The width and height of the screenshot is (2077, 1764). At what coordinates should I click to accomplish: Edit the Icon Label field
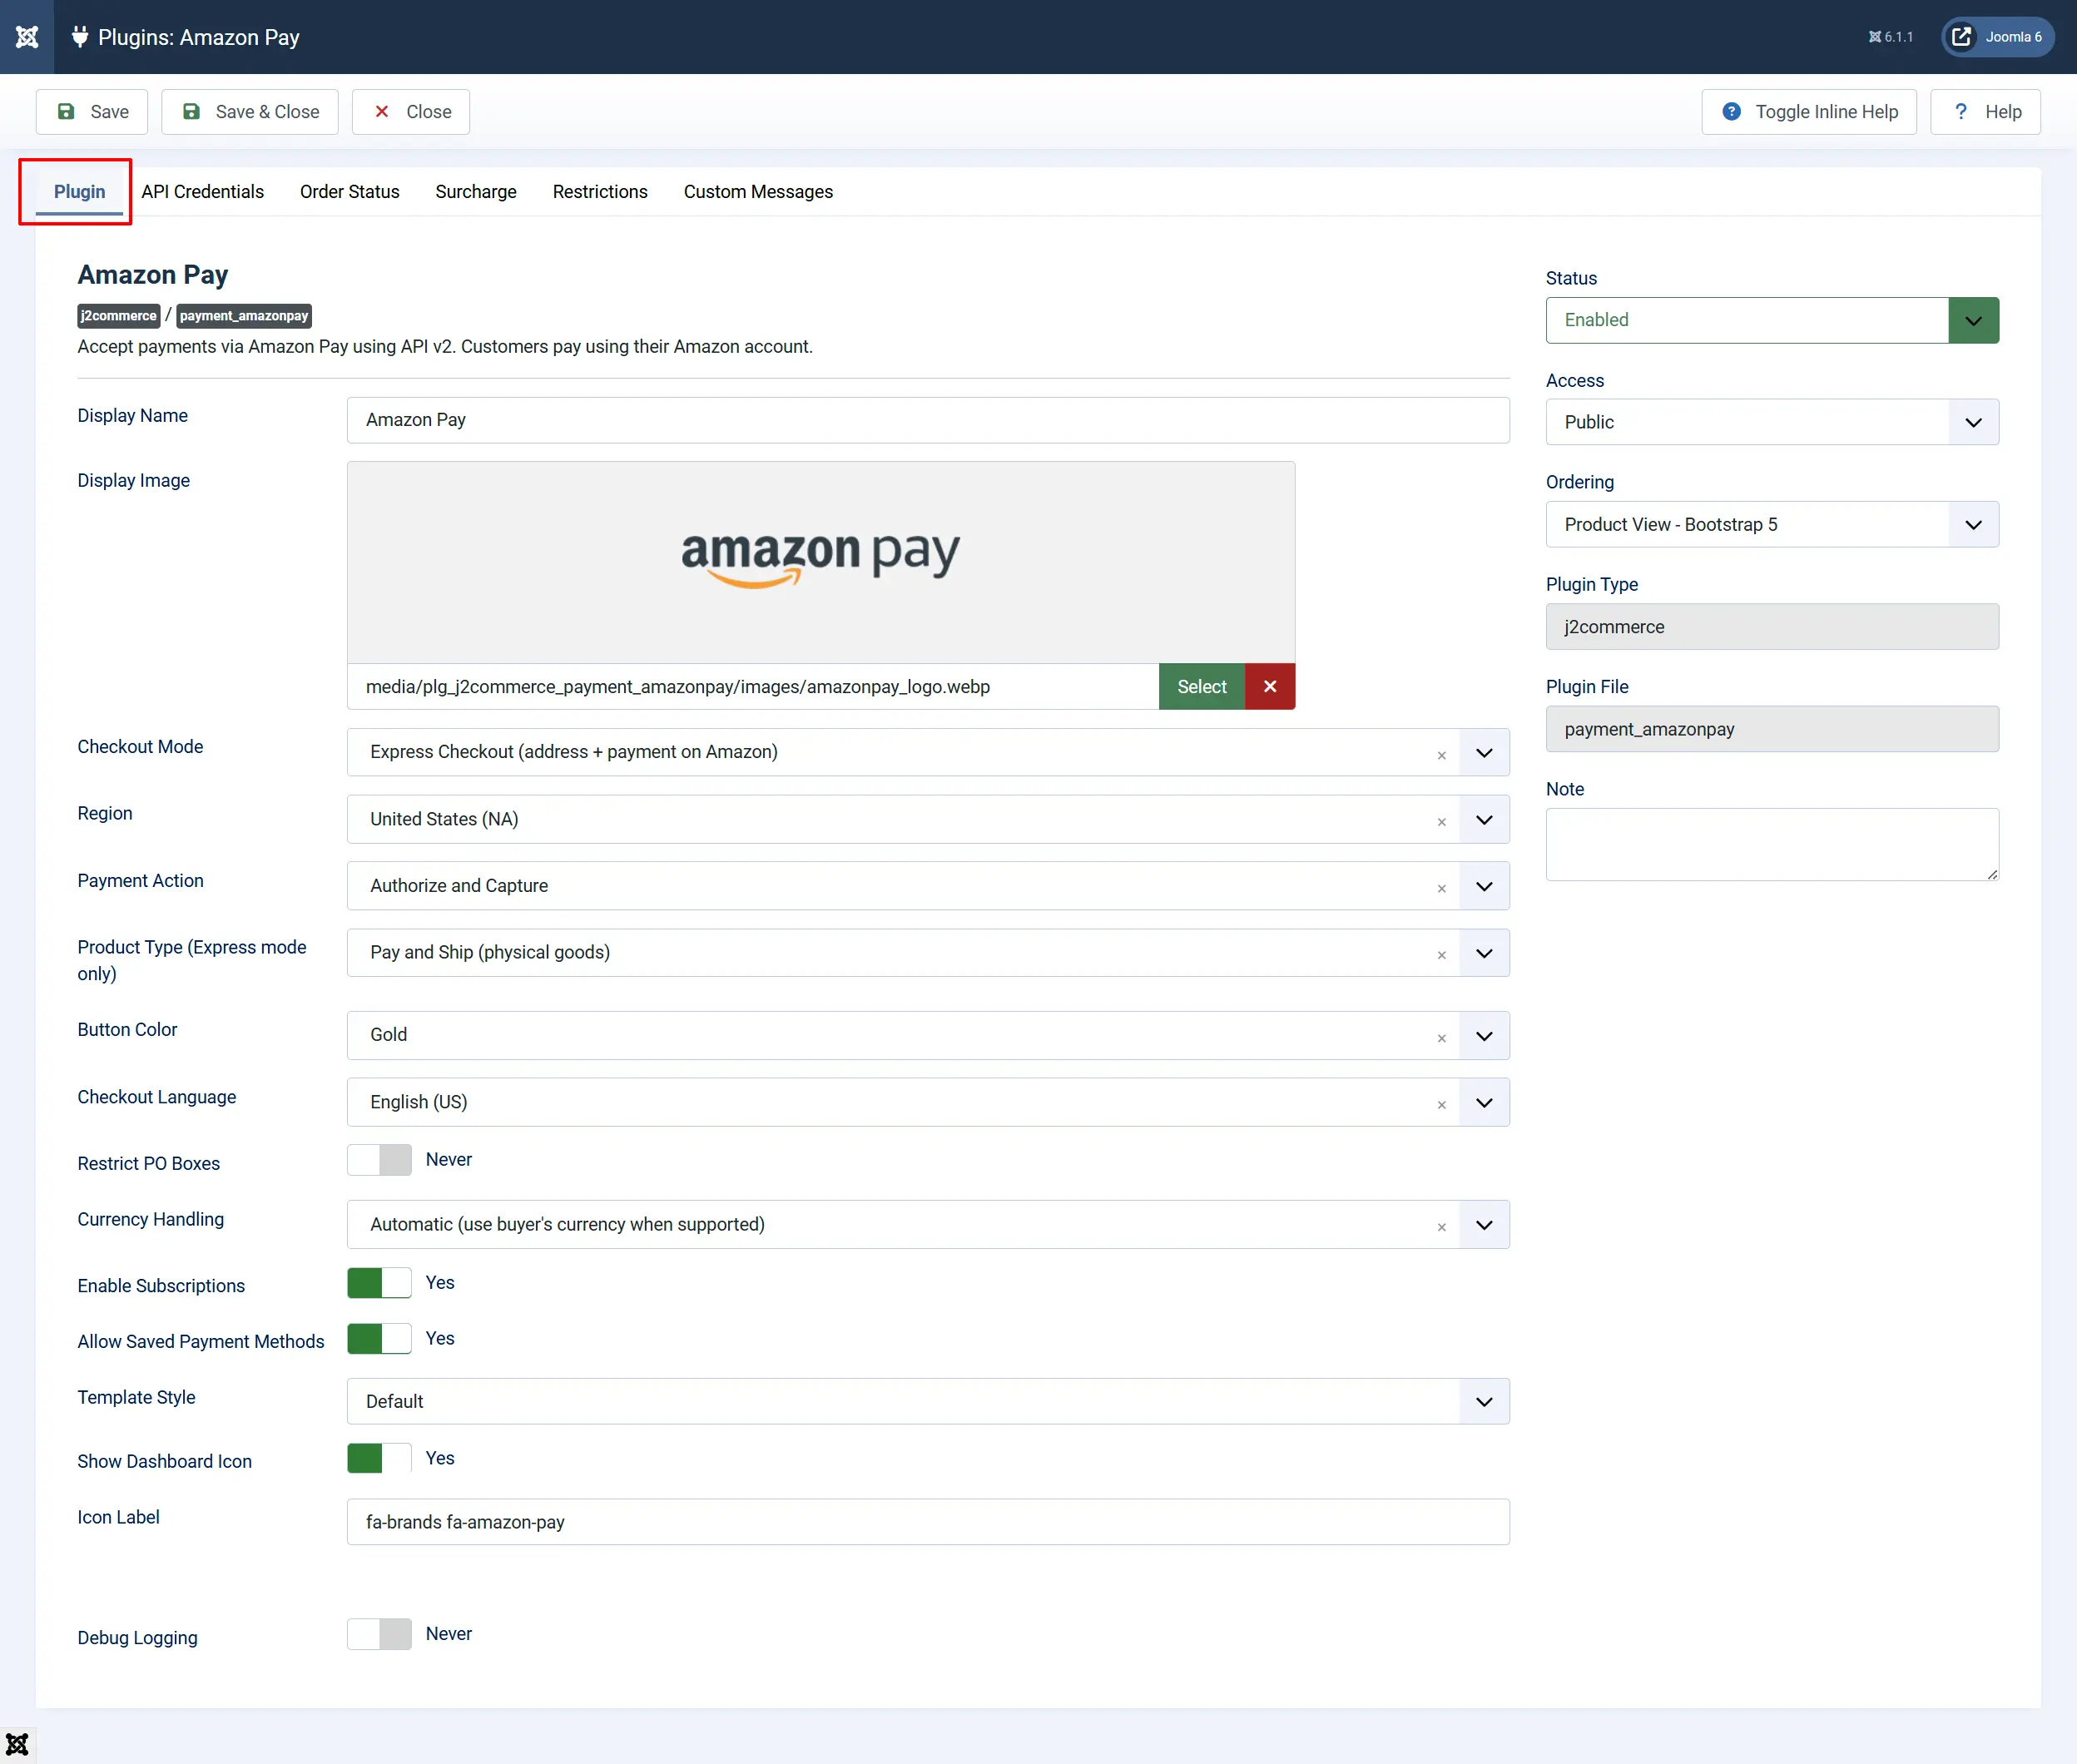tap(928, 1522)
